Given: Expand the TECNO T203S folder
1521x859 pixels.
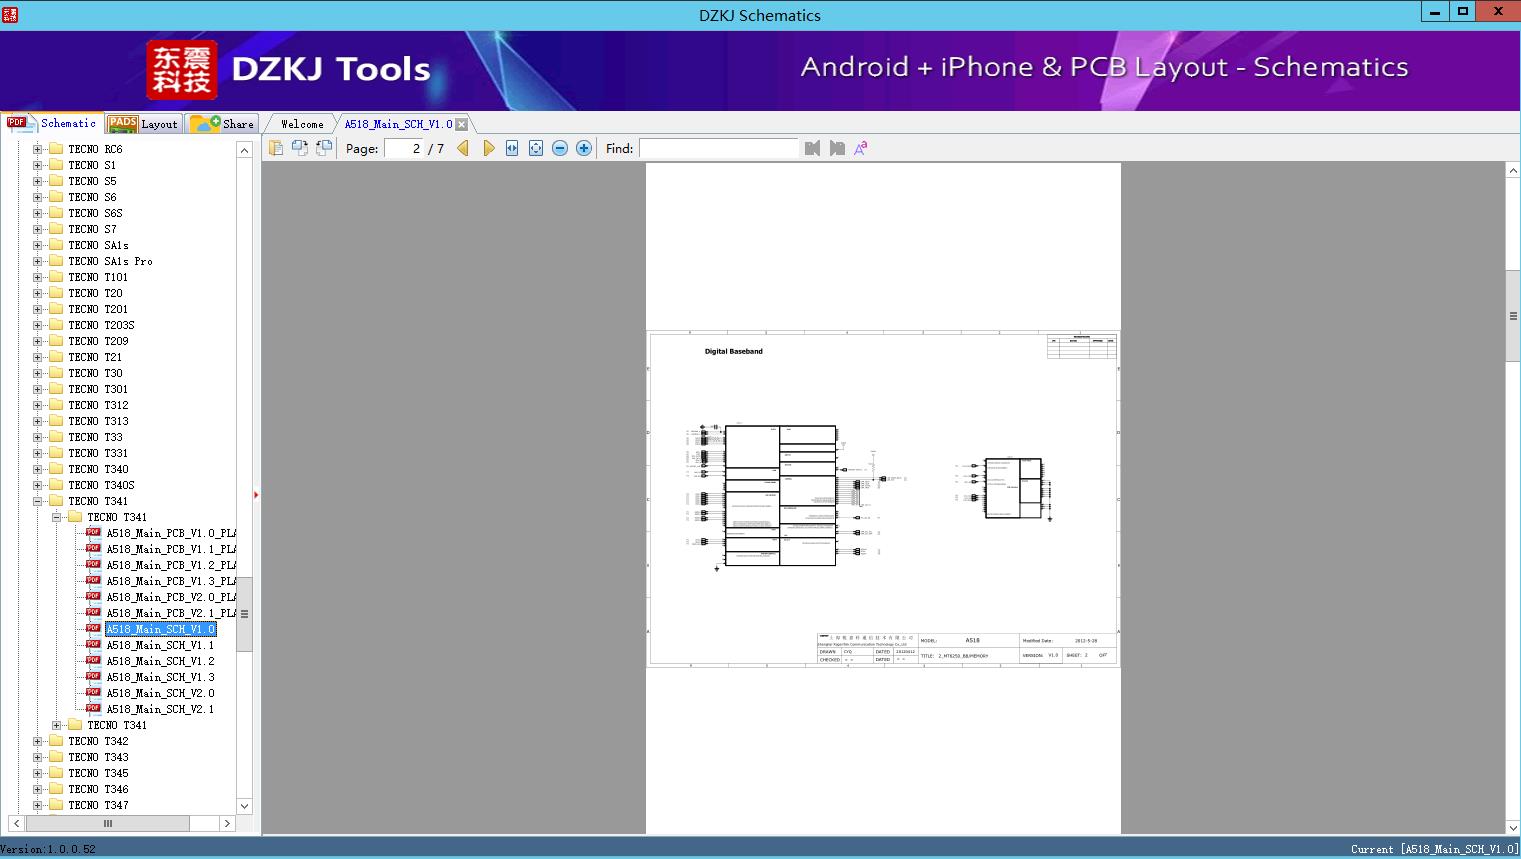Looking at the screenshot, I should click(37, 325).
